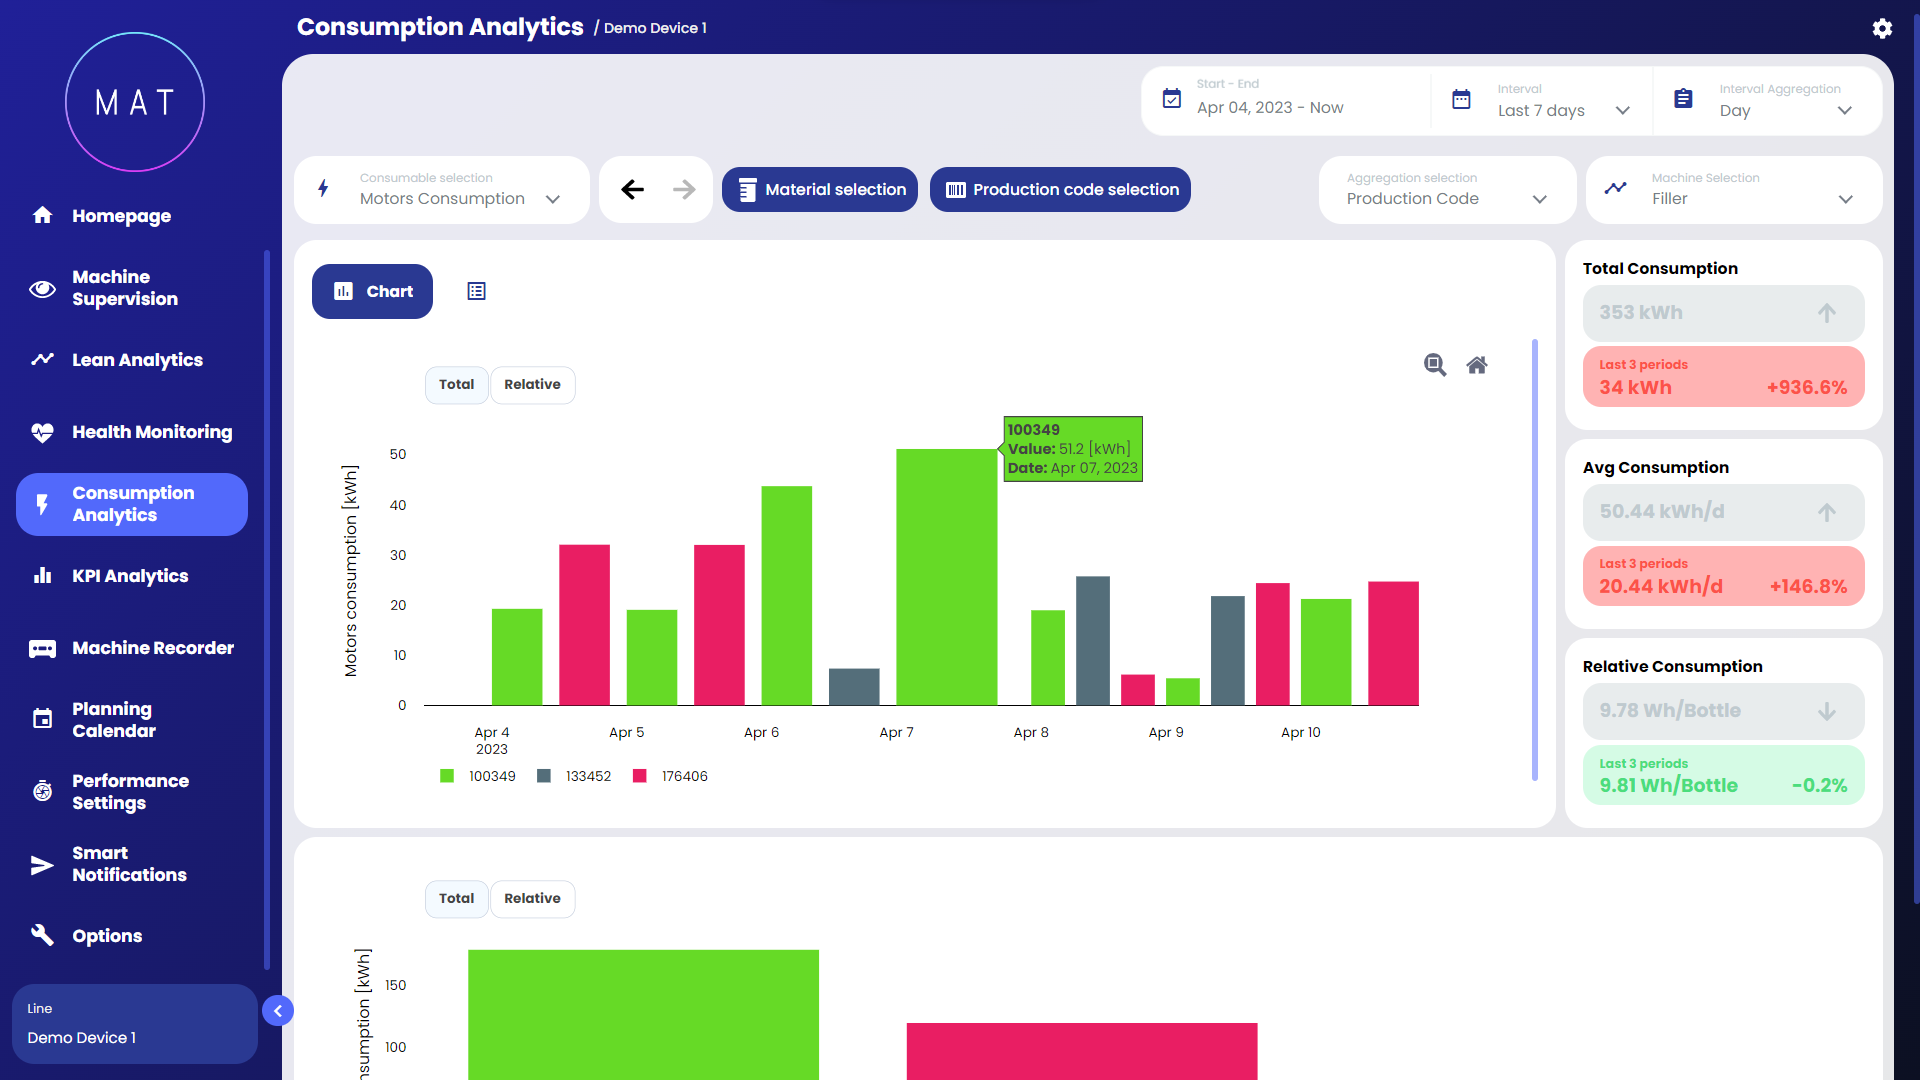The height and width of the screenshot is (1080, 1920).
Task: Click the chart panel vertical scrollbar
Action: pyautogui.click(x=1534, y=560)
